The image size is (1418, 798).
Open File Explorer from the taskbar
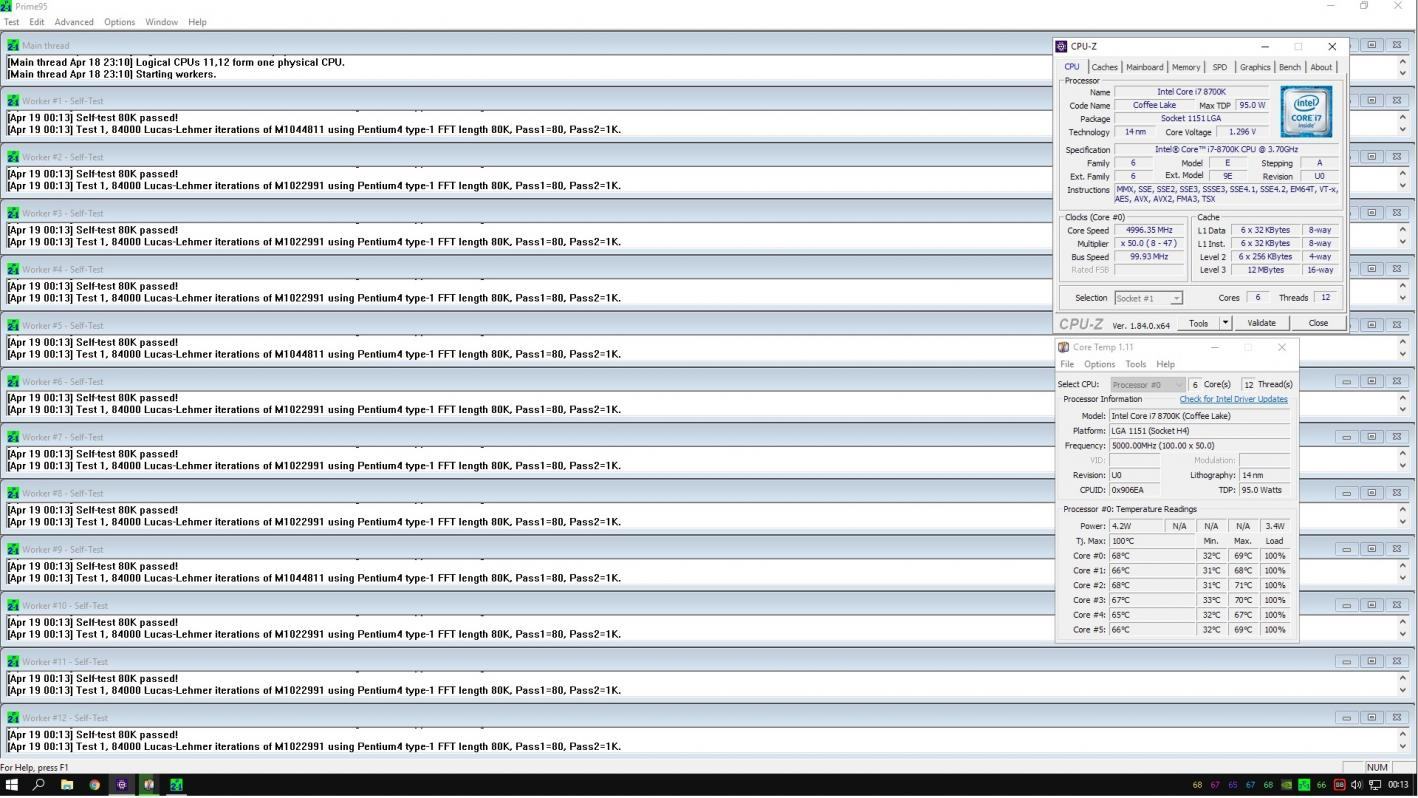click(x=67, y=785)
